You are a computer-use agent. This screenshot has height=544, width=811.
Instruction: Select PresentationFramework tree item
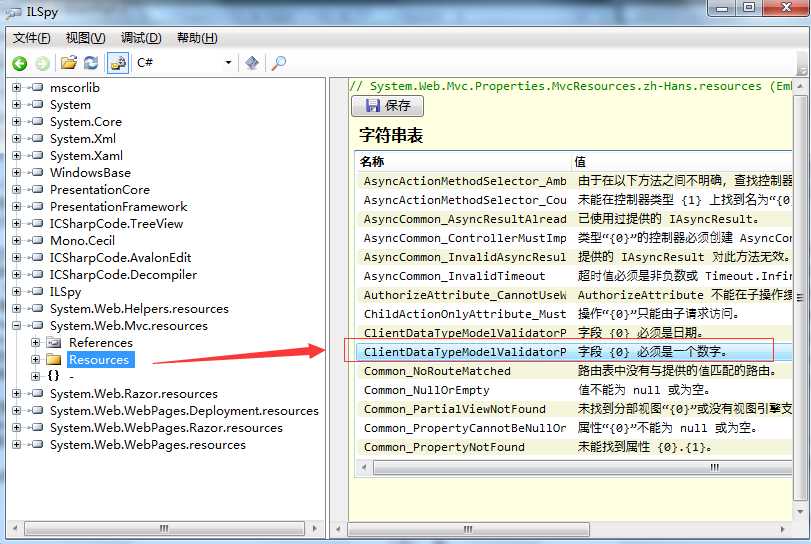click(x=118, y=207)
